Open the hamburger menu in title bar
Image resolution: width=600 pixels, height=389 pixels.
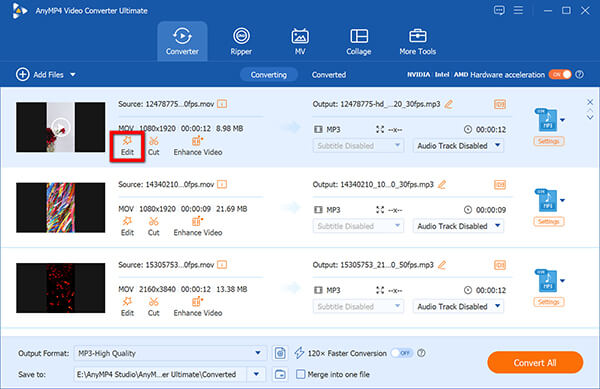pyautogui.click(x=518, y=10)
